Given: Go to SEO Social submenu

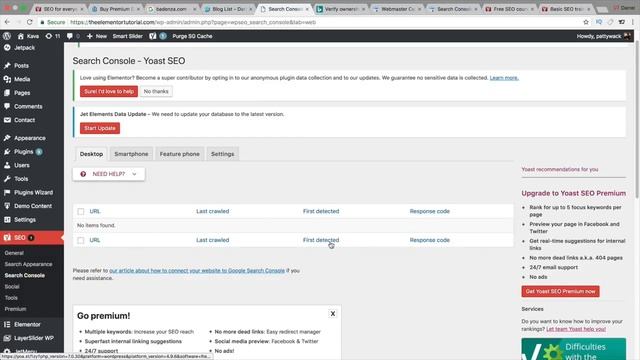Looking at the screenshot, I should [12, 287].
